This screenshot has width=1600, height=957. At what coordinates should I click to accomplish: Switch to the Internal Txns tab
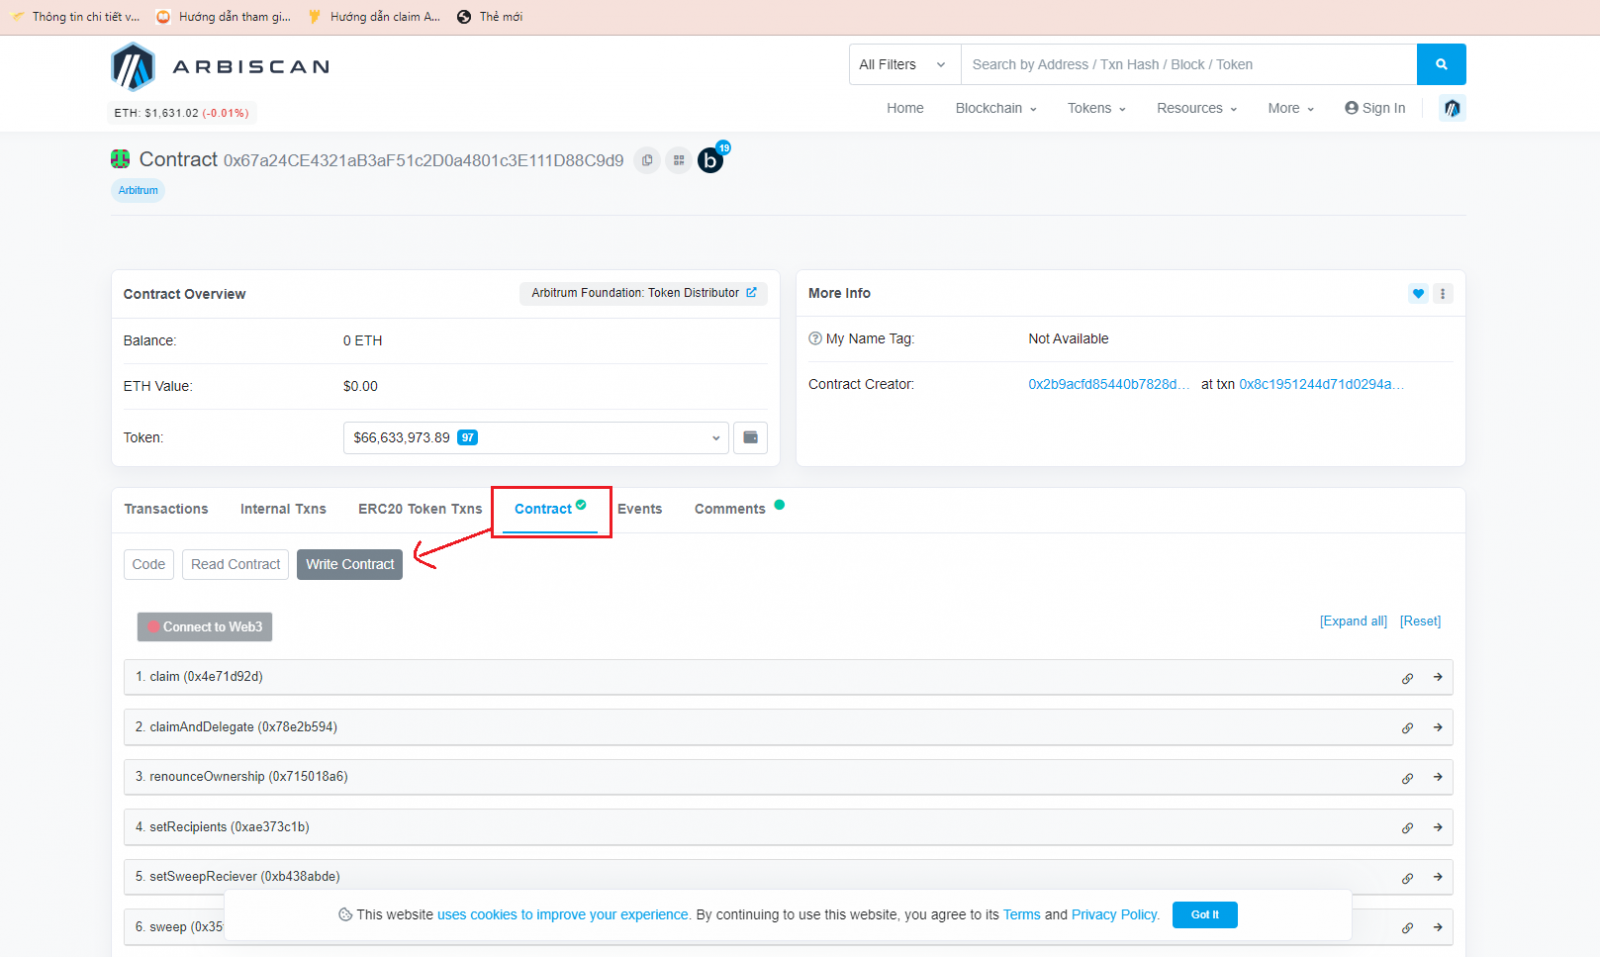pos(283,509)
